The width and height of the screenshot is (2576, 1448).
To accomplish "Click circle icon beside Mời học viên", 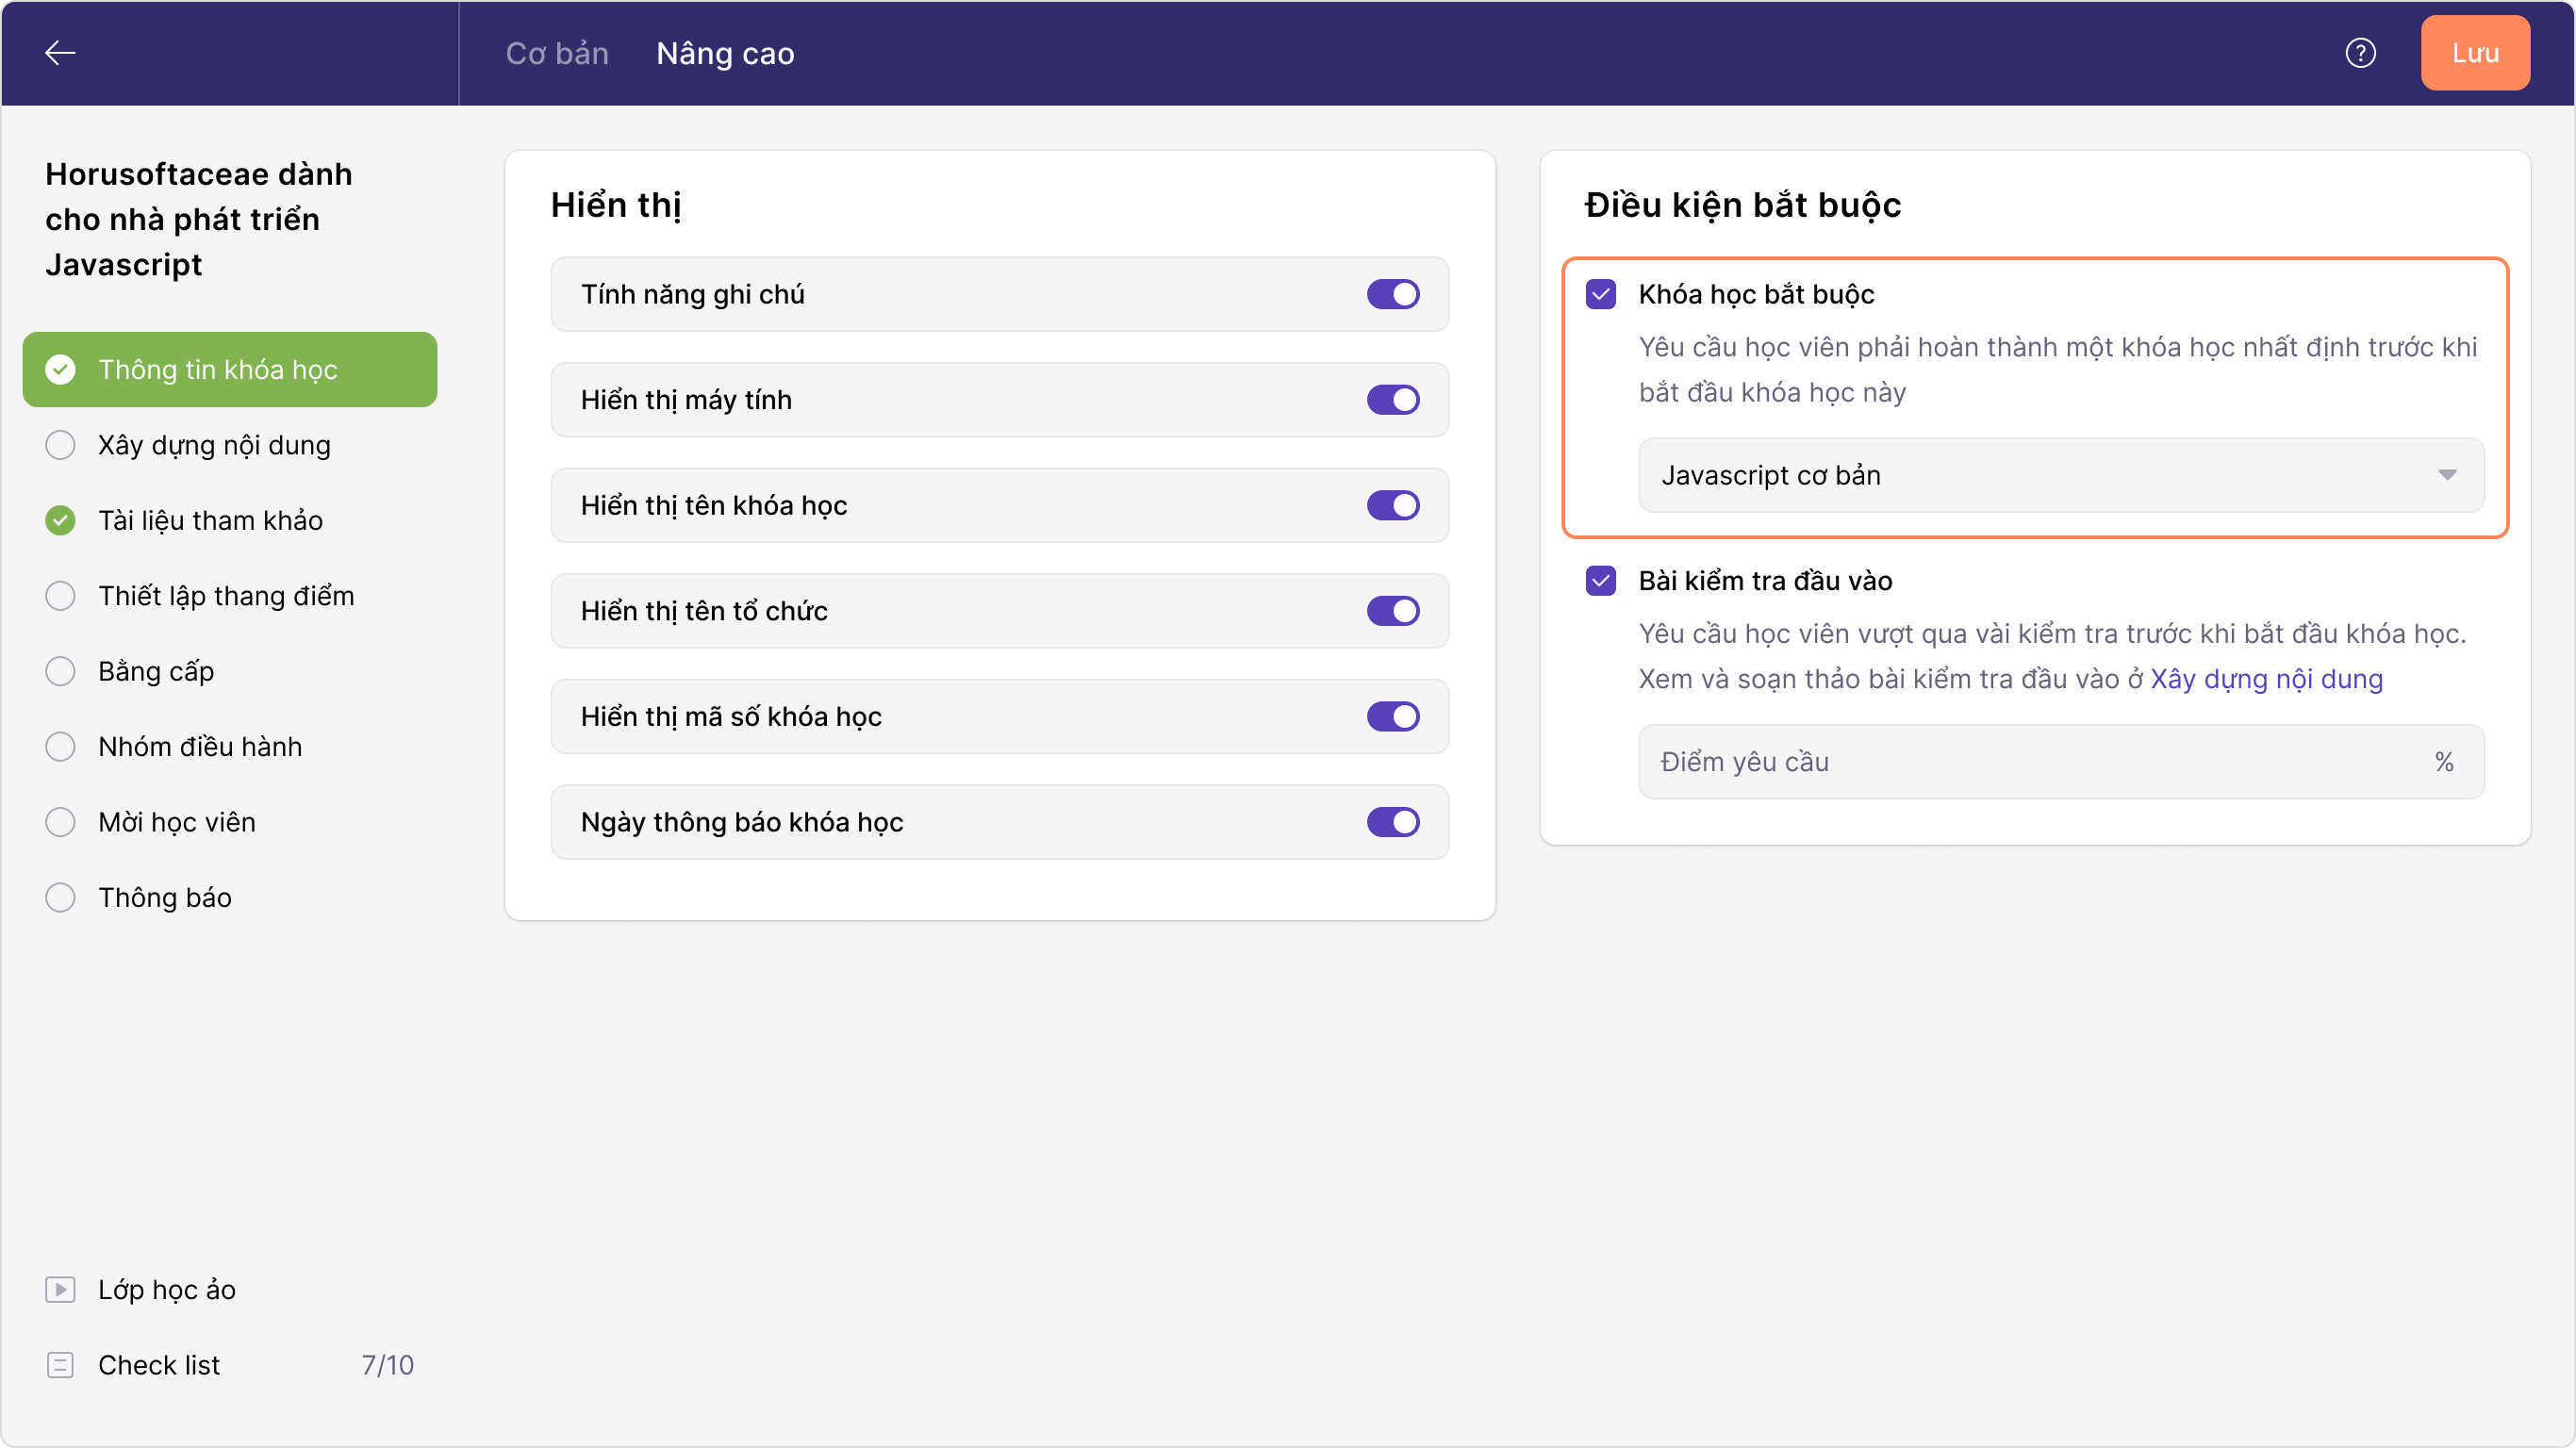I will [60, 822].
